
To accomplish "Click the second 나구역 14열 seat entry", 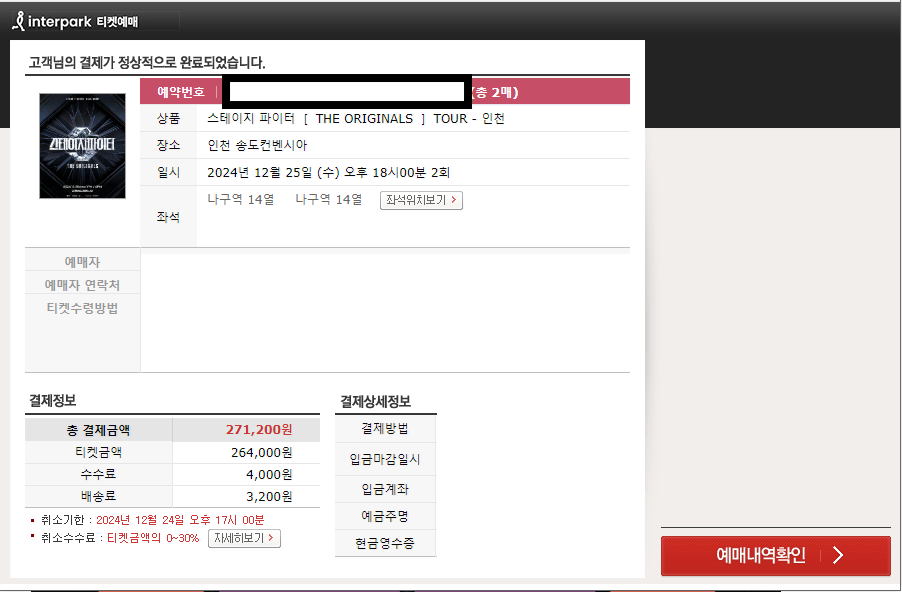I will pyautogui.click(x=328, y=200).
